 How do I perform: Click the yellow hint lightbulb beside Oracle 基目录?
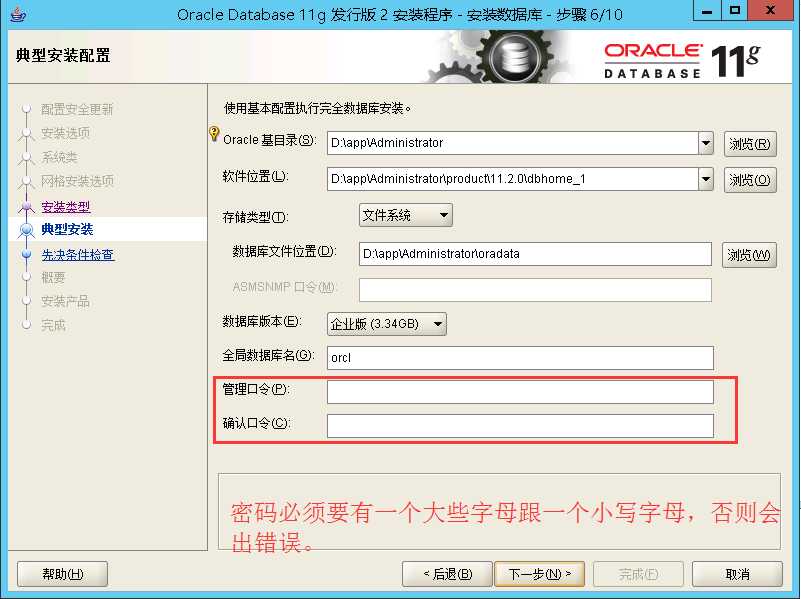(x=214, y=134)
